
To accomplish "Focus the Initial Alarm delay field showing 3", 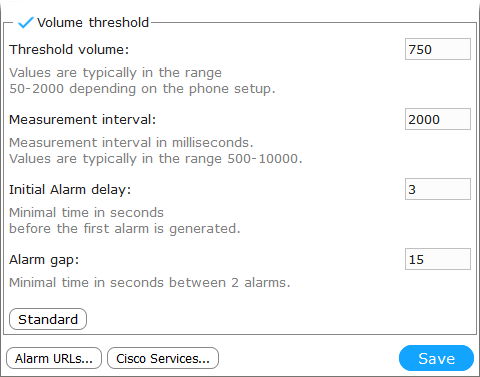I will pyautogui.click(x=438, y=189).
